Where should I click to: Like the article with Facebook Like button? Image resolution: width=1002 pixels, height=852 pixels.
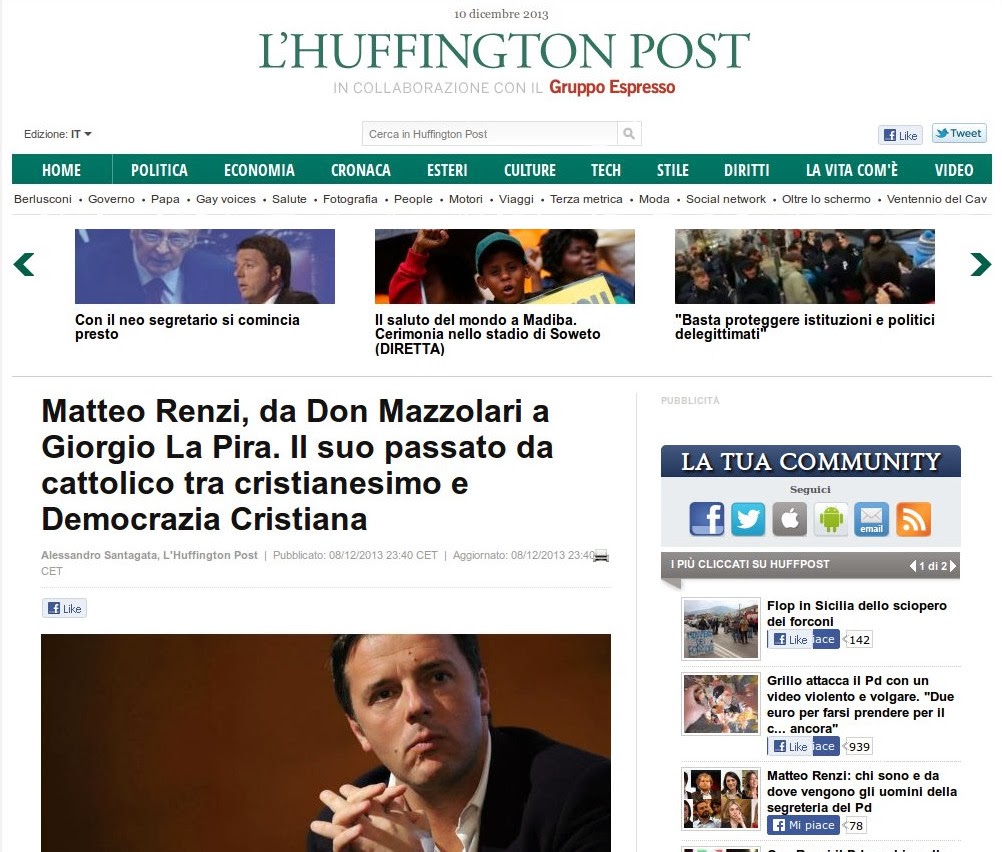click(x=64, y=608)
